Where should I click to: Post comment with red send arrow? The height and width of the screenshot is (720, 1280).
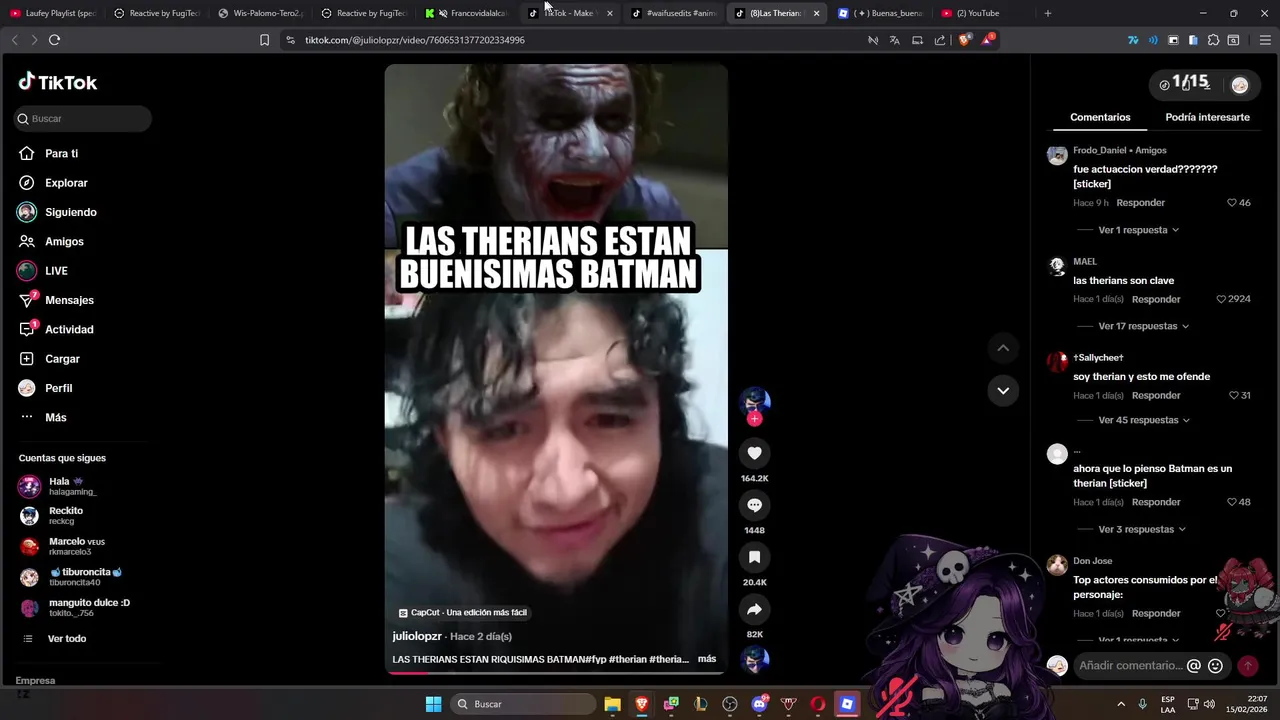(x=1247, y=665)
